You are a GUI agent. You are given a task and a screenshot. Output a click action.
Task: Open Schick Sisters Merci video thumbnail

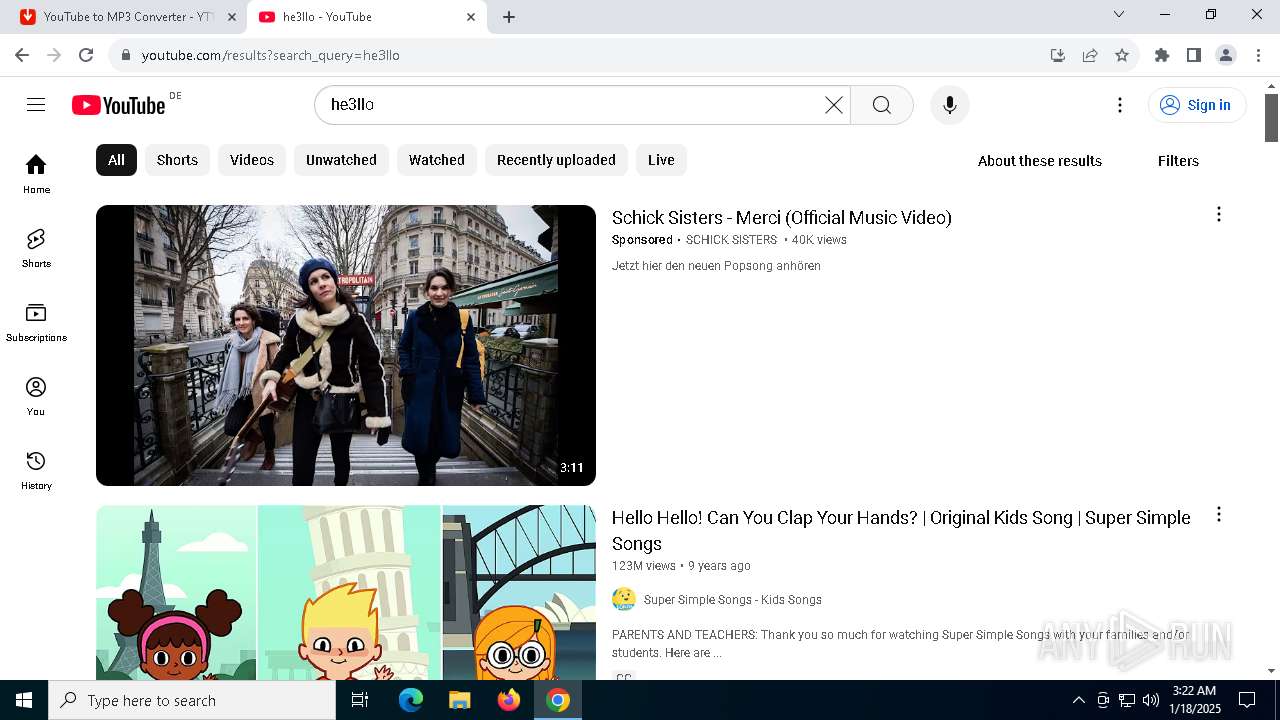[346, 345]
